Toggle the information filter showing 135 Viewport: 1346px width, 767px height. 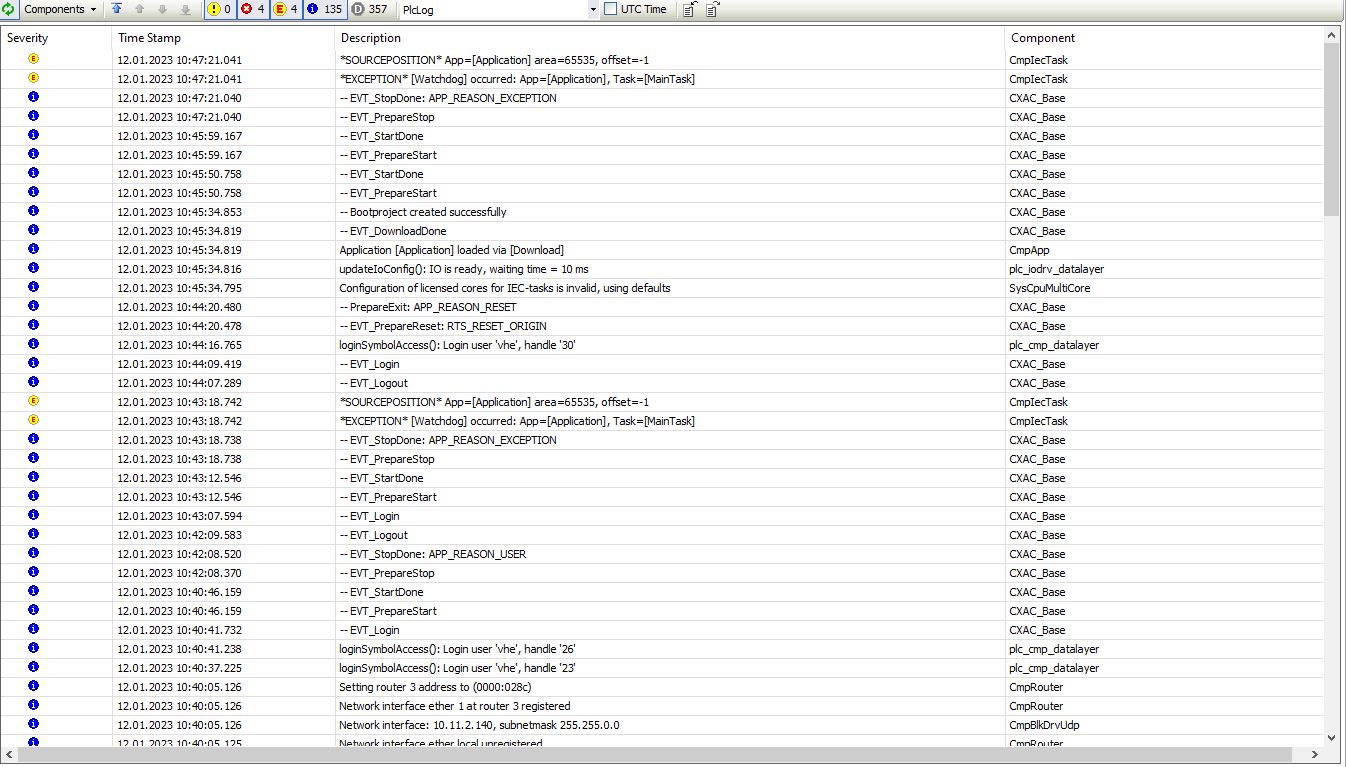[325, 9]
